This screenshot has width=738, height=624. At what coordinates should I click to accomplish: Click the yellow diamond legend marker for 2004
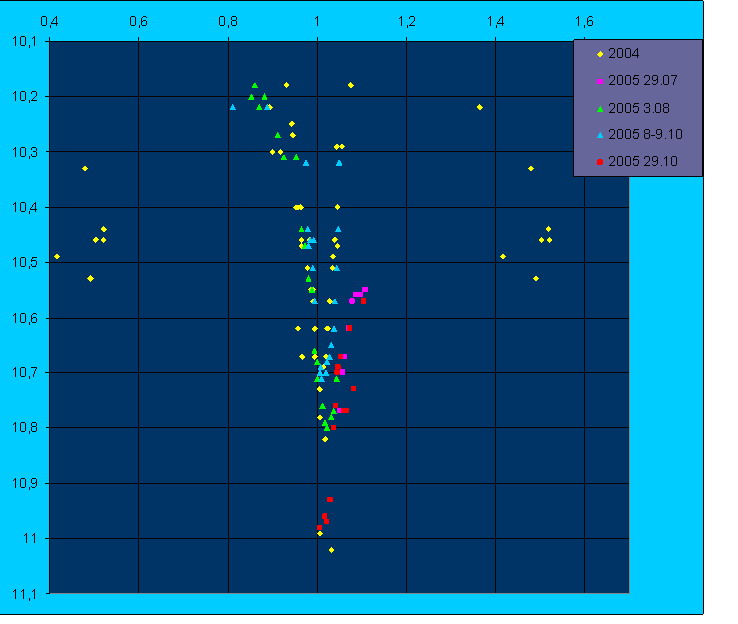pos(600,54)
